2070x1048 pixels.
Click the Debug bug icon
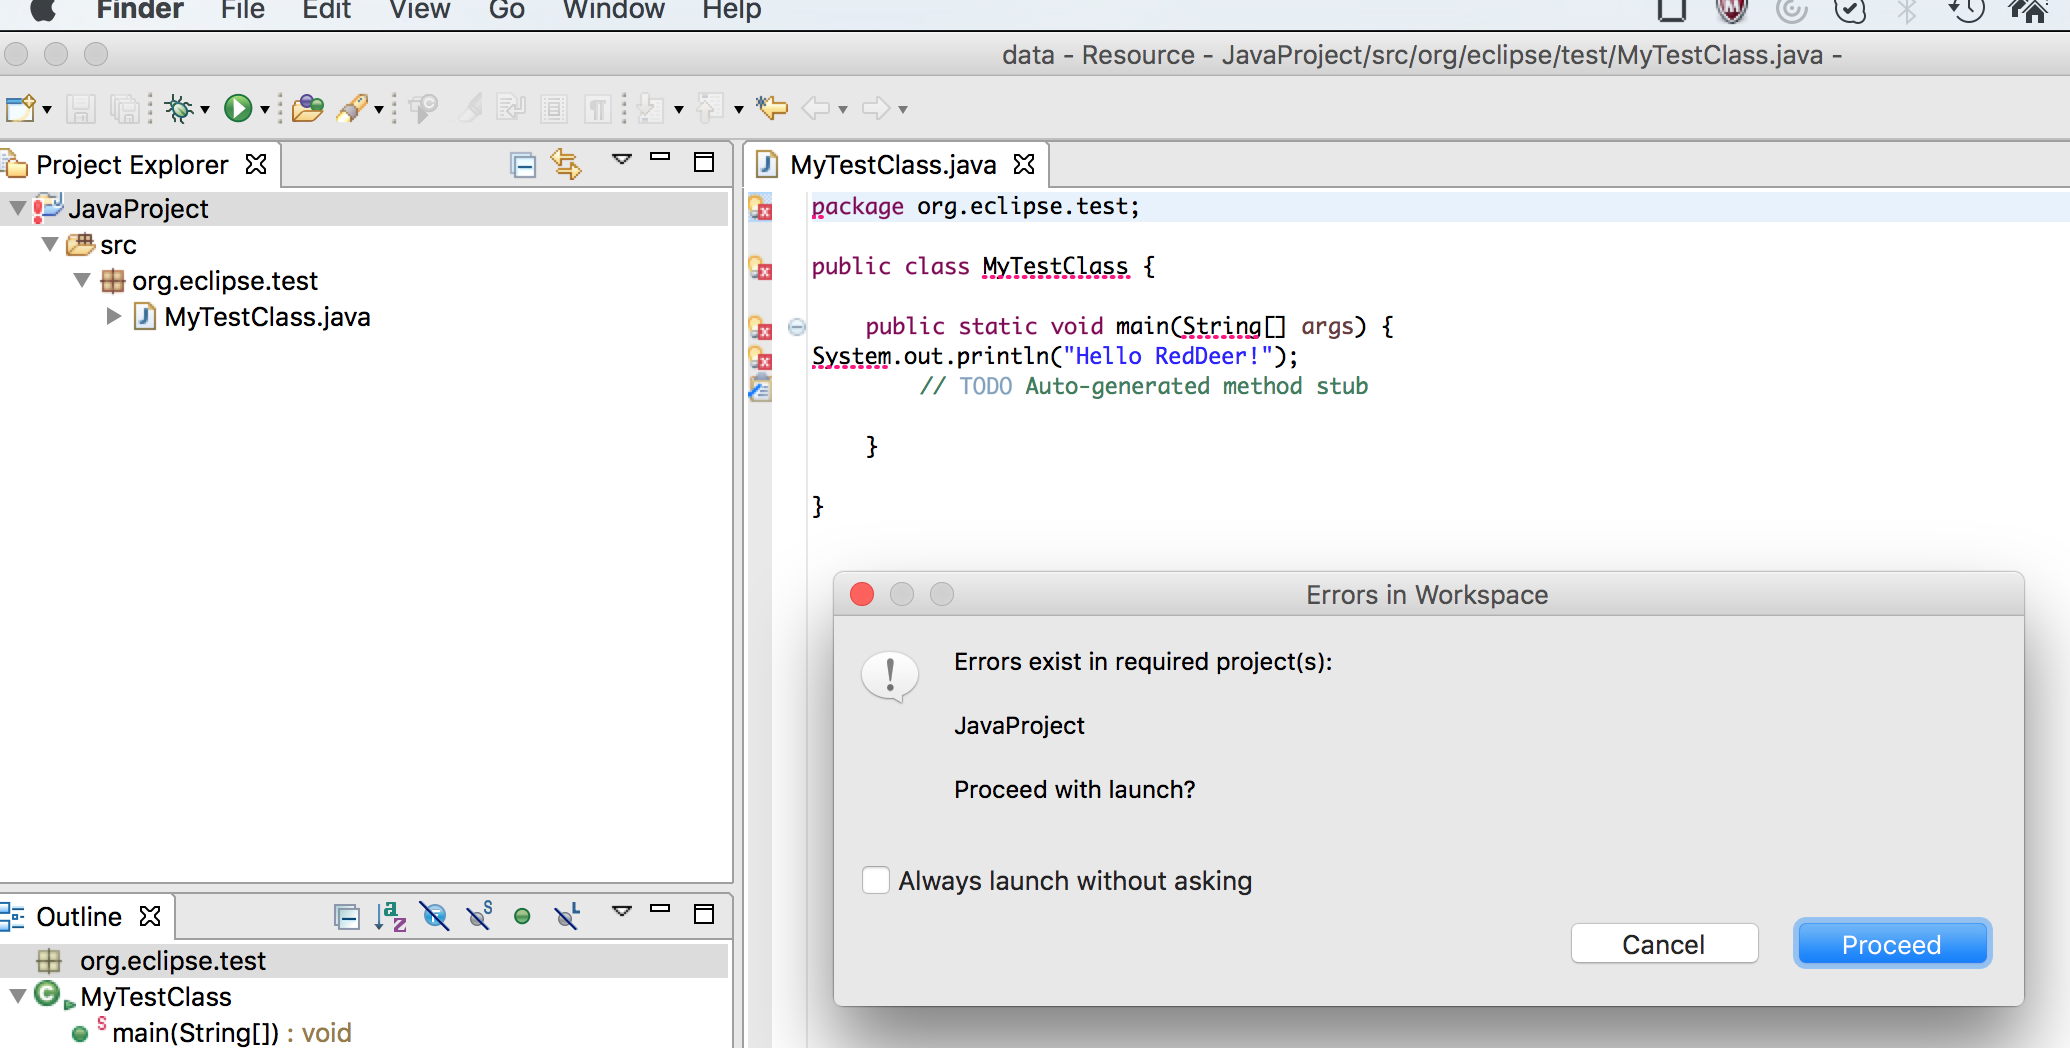pos(180,108)
